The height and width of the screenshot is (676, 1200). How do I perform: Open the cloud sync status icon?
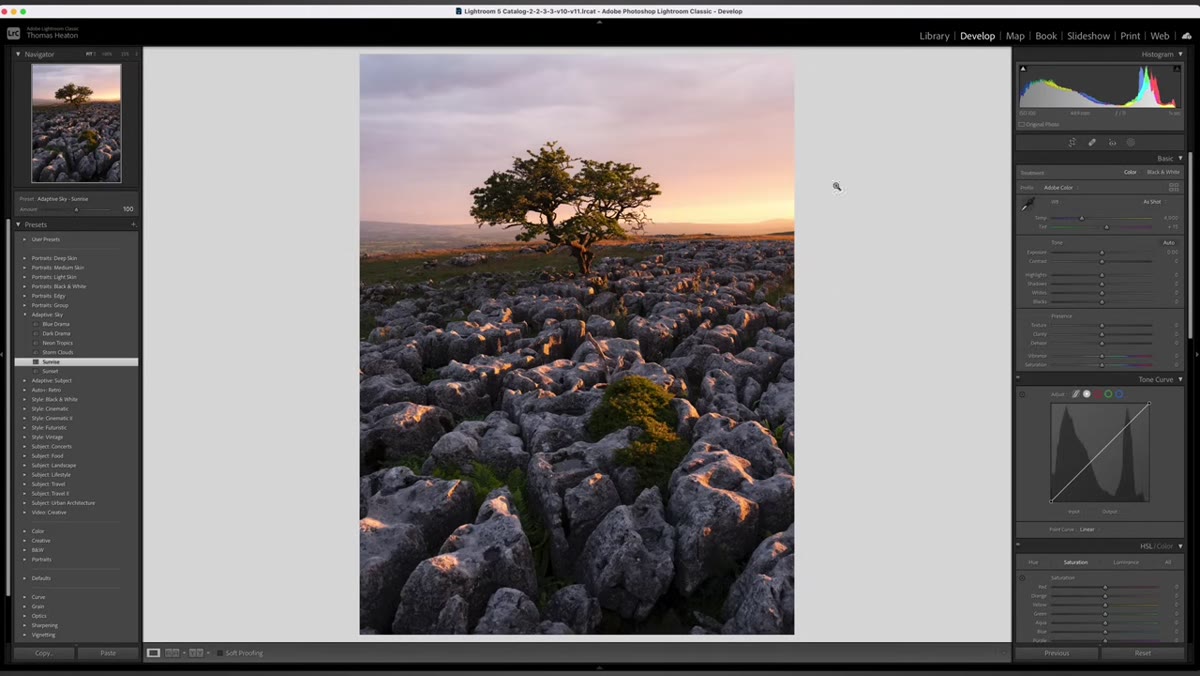(1187, 35)
